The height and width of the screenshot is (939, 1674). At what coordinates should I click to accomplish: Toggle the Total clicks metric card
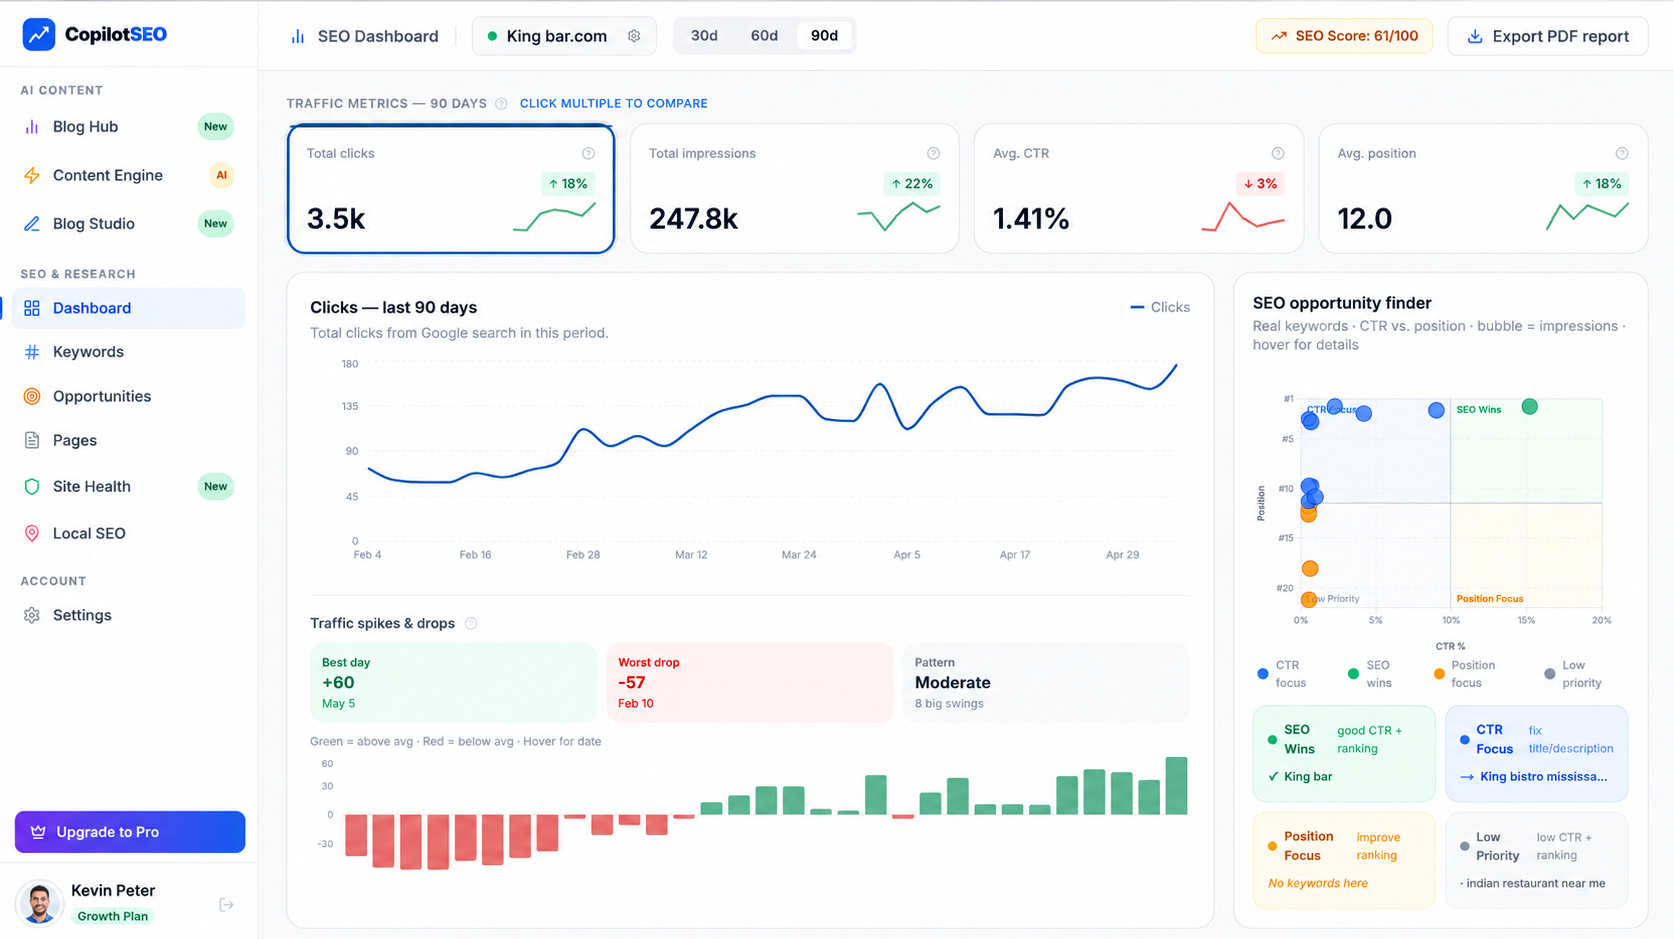pos(451,188)
